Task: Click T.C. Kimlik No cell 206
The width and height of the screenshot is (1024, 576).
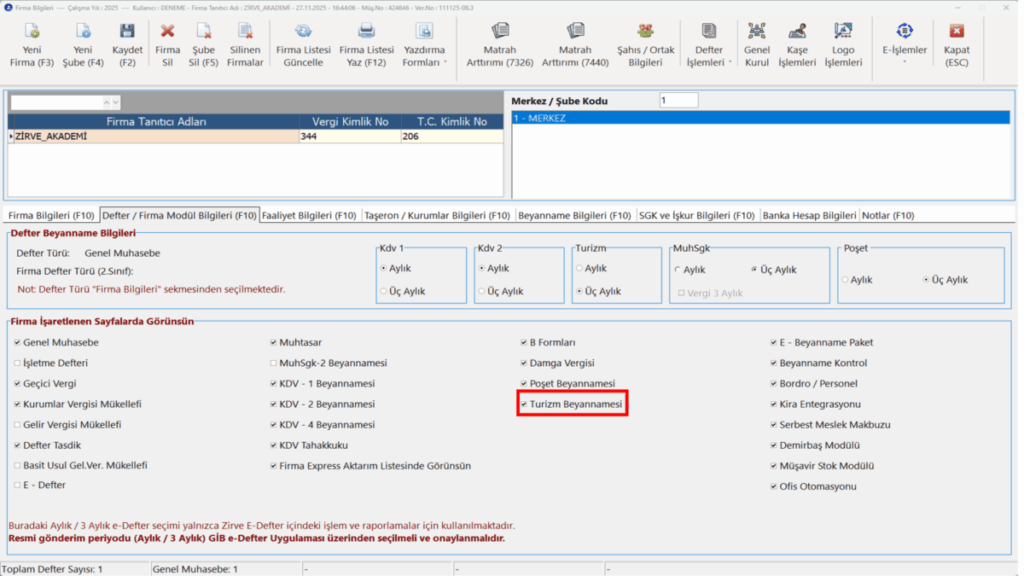Action: (x=452, y=136)
